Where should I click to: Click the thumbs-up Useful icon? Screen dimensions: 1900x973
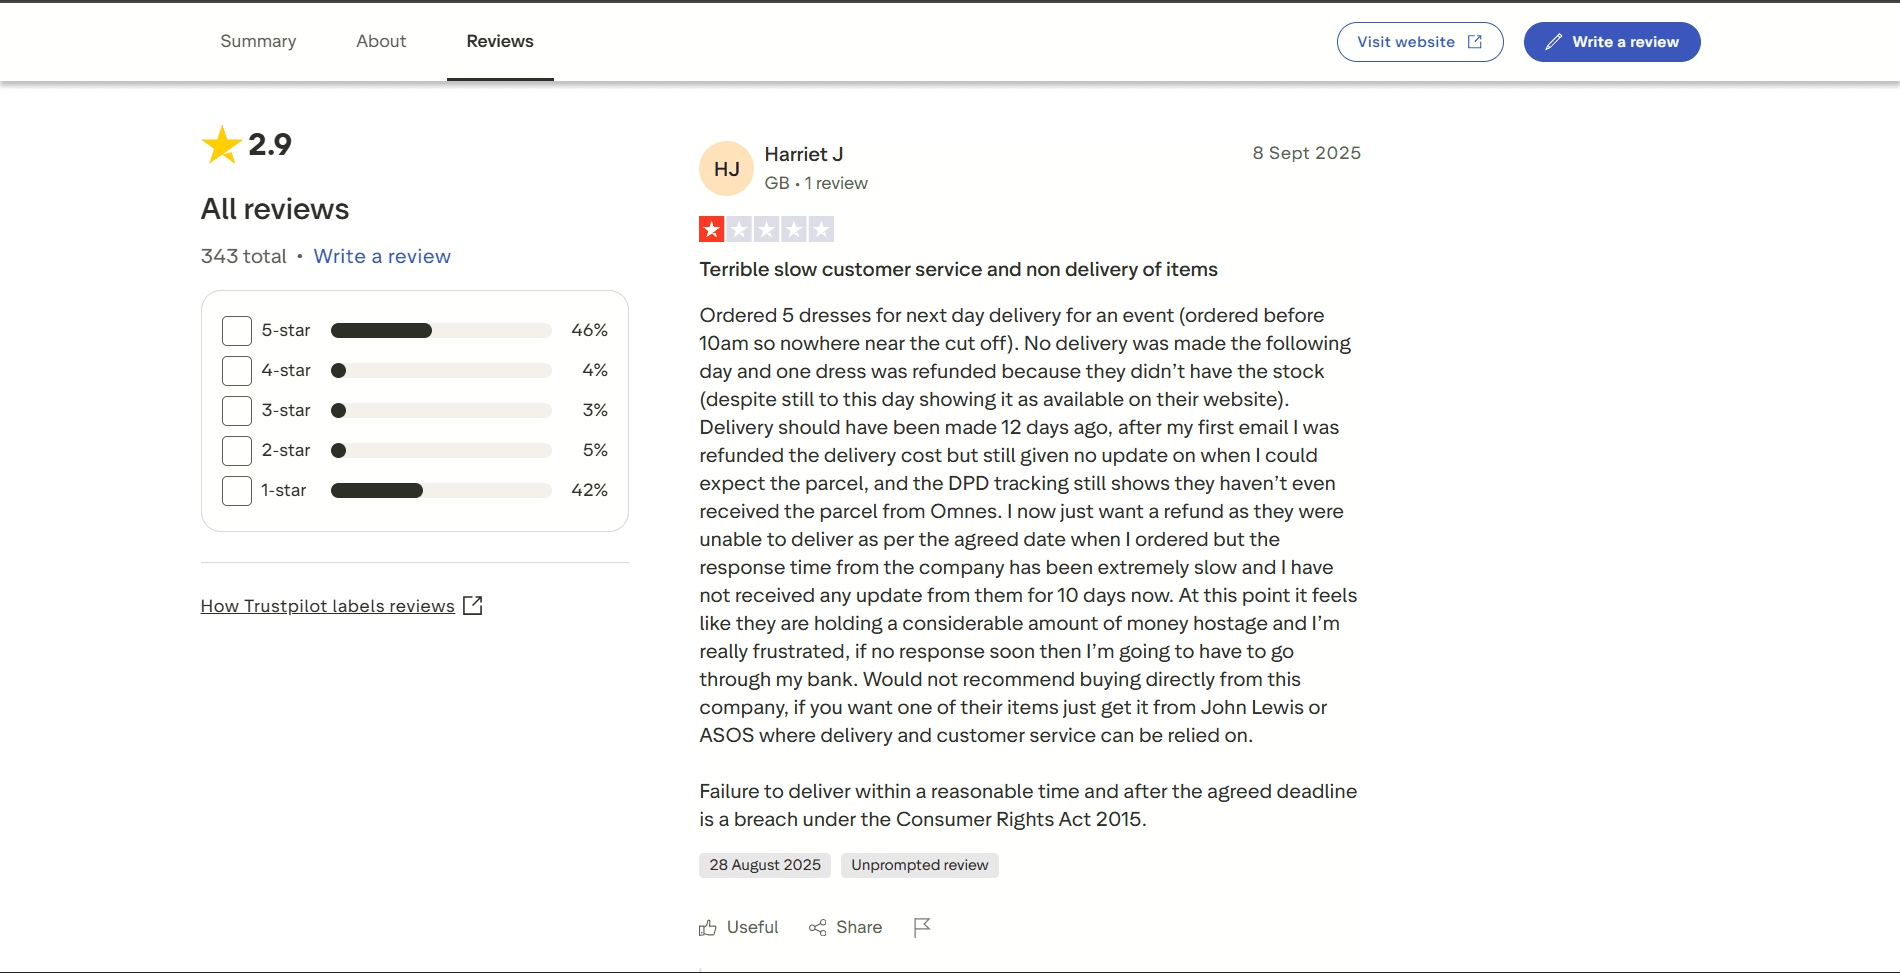(x=709, y=927)
